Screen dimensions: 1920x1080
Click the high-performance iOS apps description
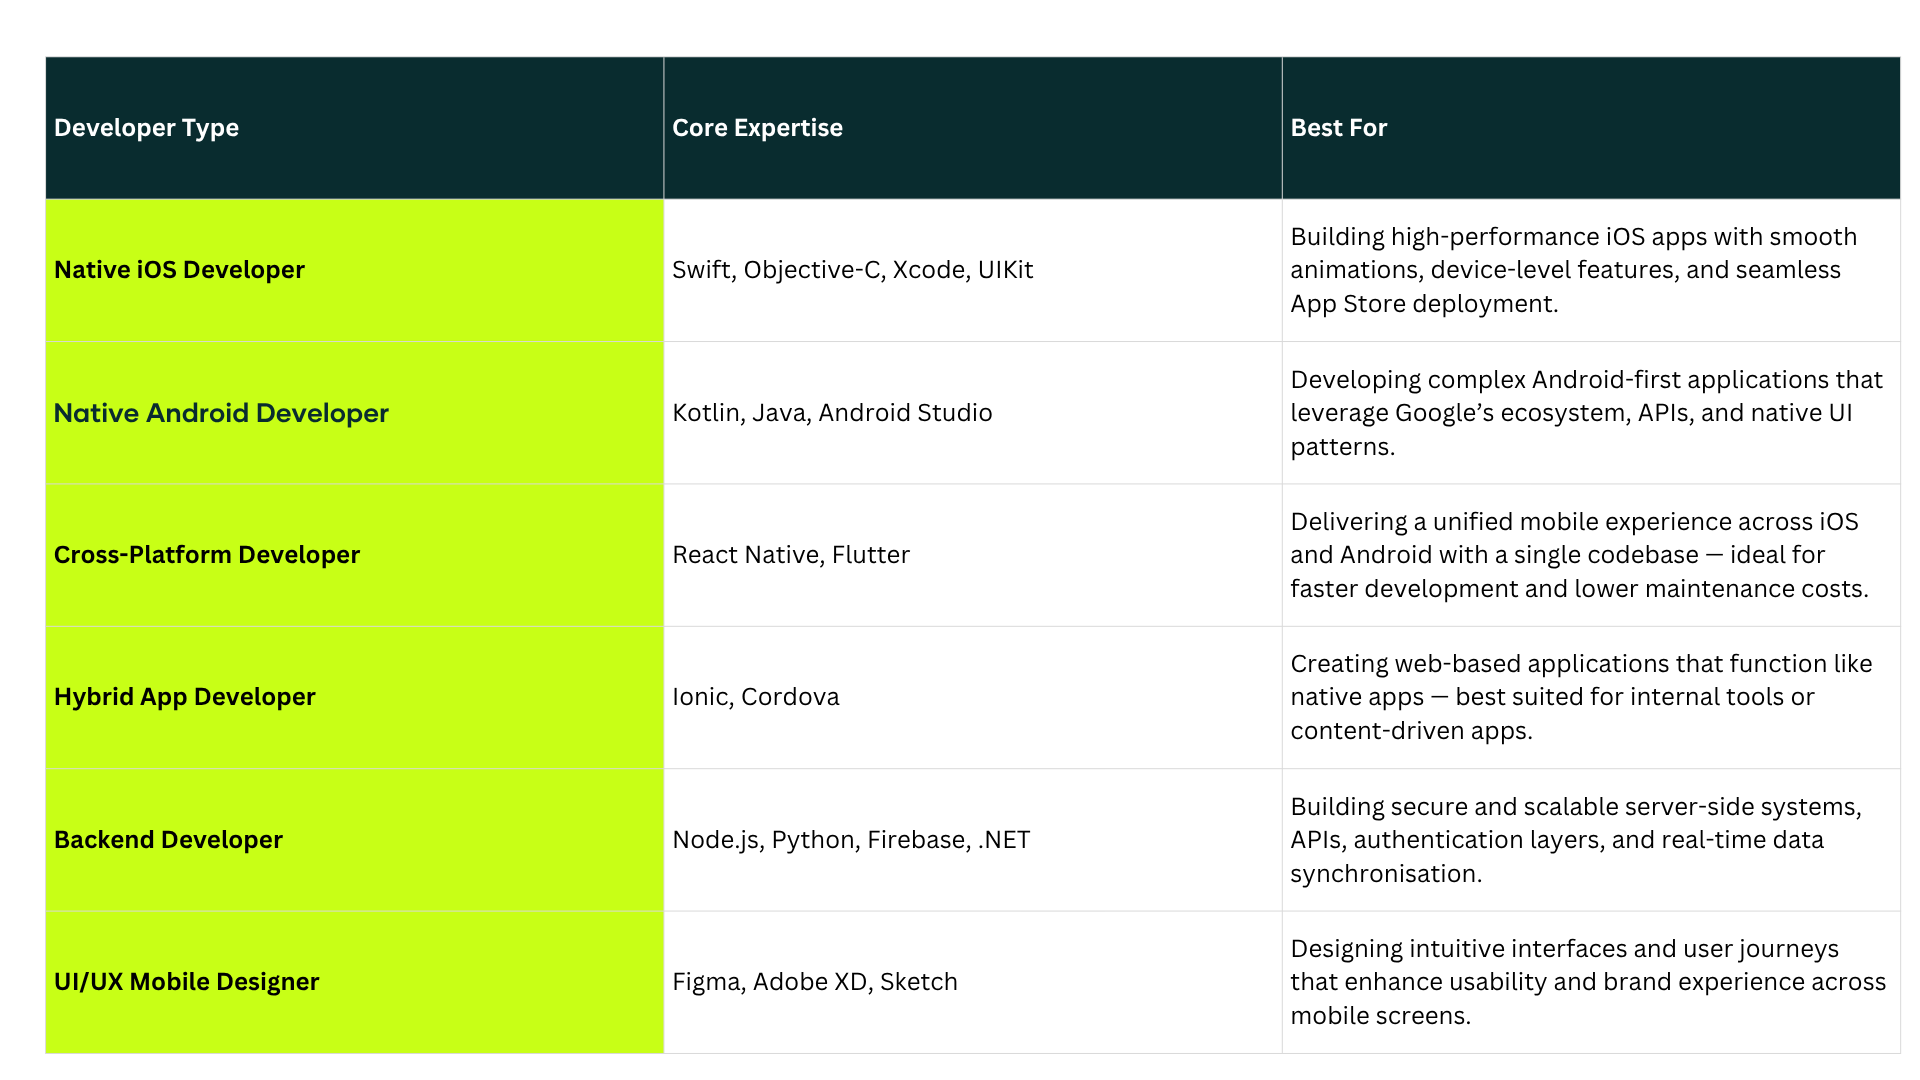(x=1573, y=270)
